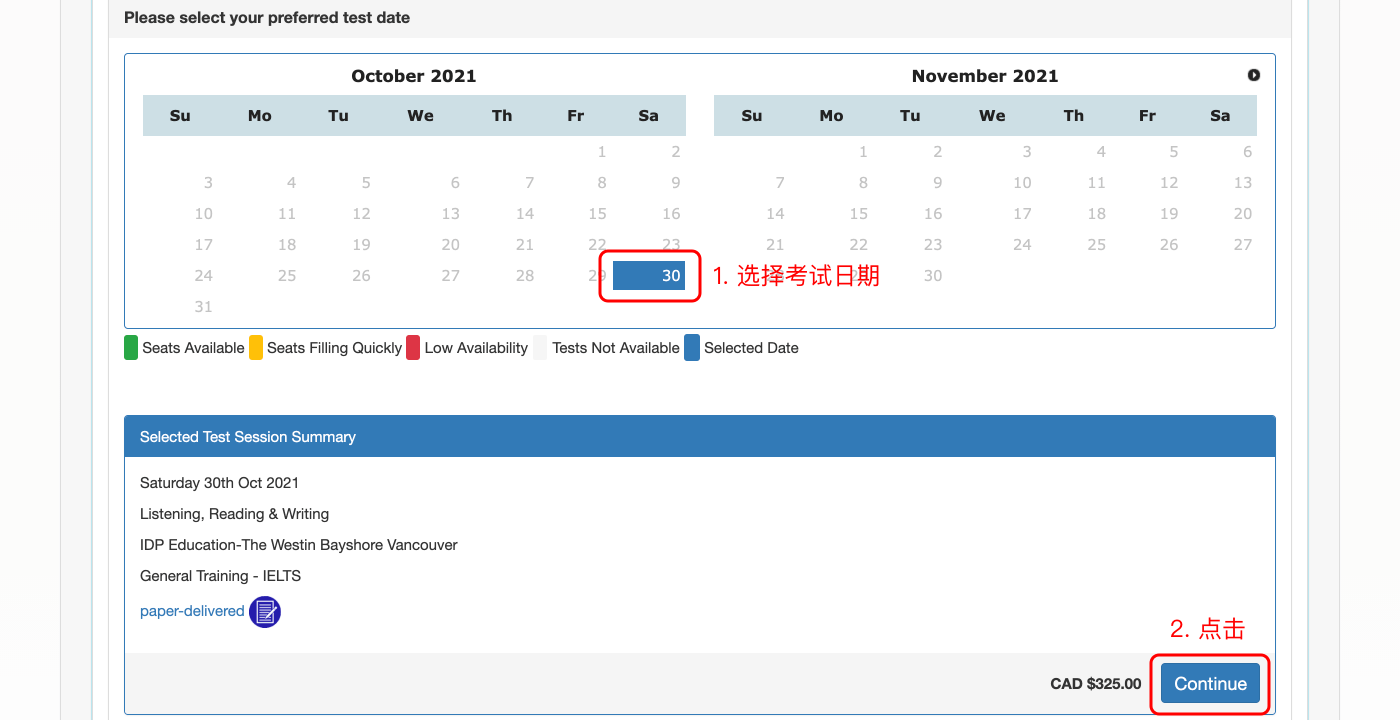The width and height of the screenshot is (1400, 720).
Task: Choose October 31 in the calendar
Action: (x=203, y=307)
